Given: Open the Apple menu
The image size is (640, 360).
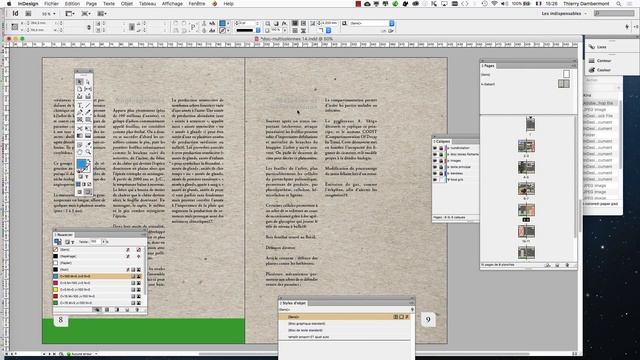Looking at the screenshot, I should pyautogui.click(x=9, y=4).
